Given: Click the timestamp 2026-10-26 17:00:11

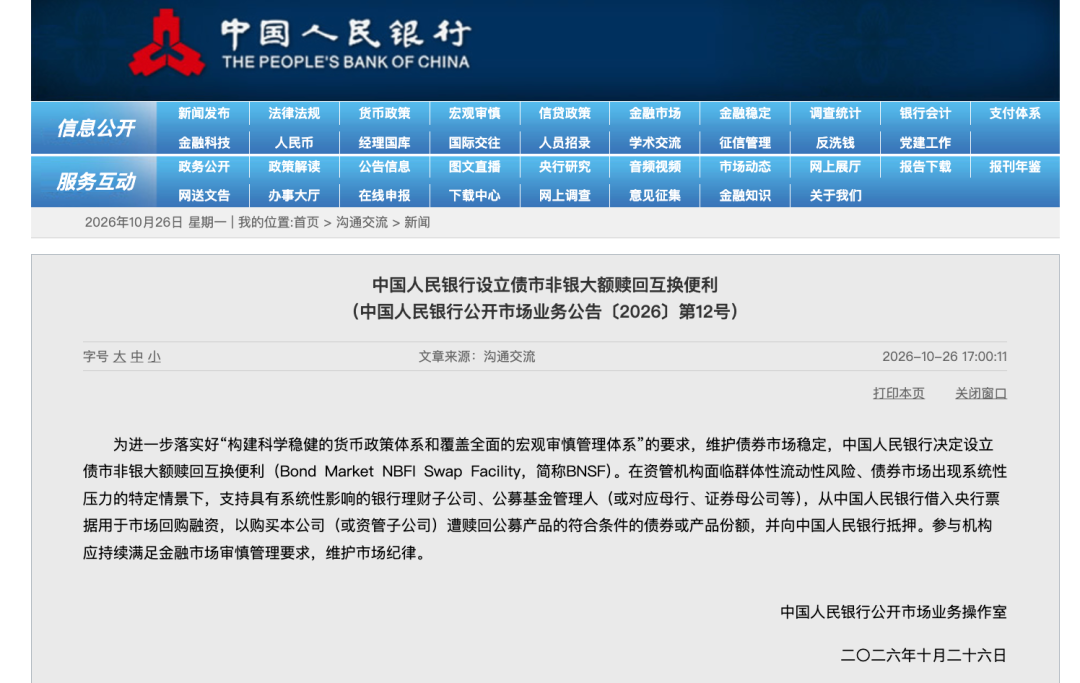Looking at the screenshot, I should 944,357.
